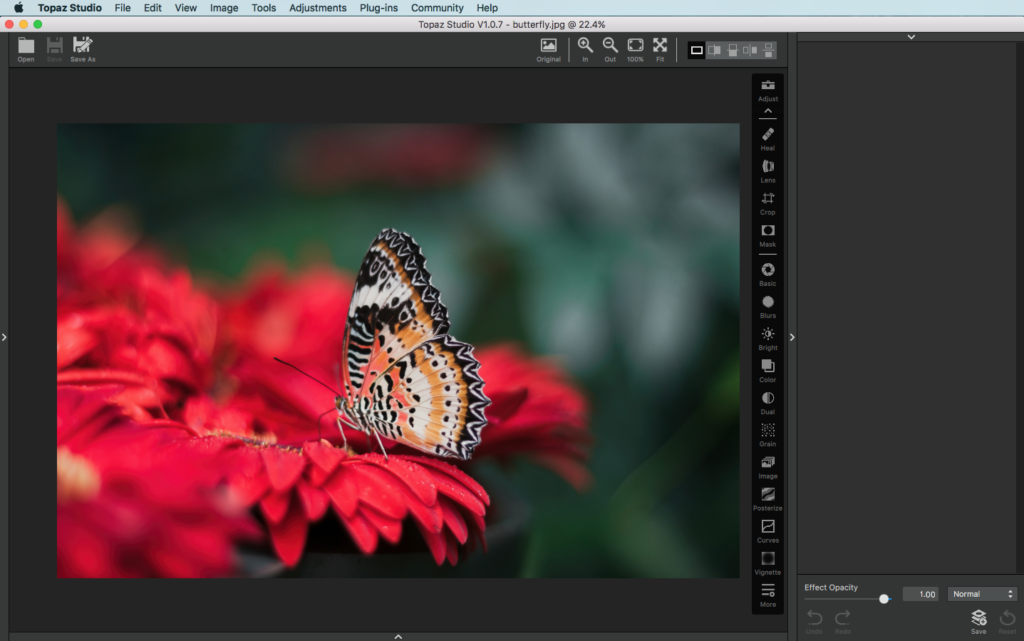Open the More adjustments list
The height and width of the screenshot is (641, 1024).
[768, 595]
